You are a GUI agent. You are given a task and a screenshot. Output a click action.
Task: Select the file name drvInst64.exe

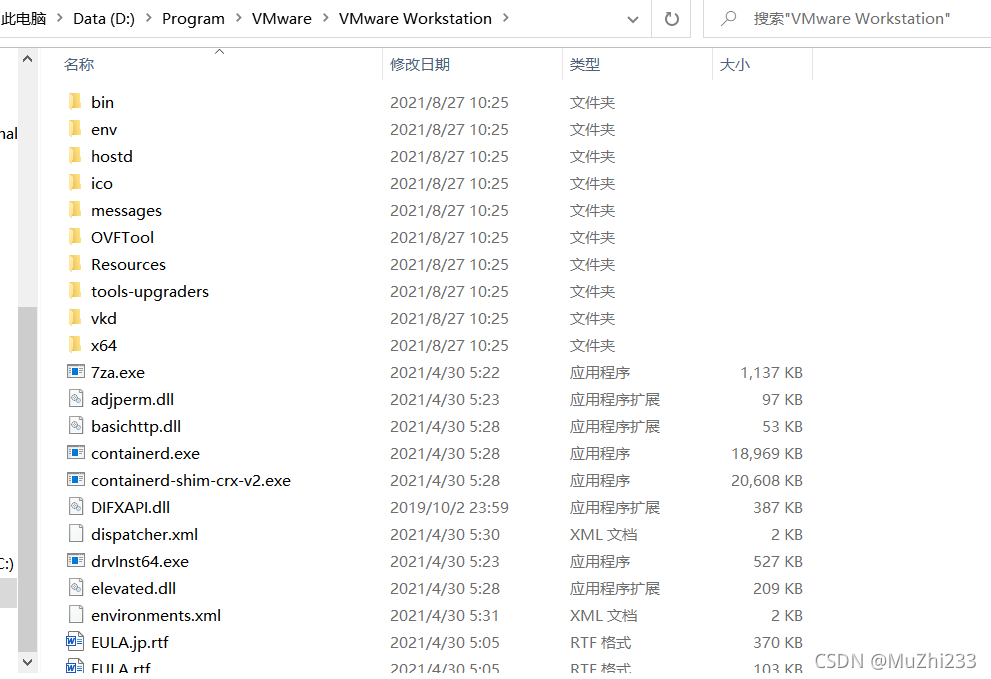point(140,561)
